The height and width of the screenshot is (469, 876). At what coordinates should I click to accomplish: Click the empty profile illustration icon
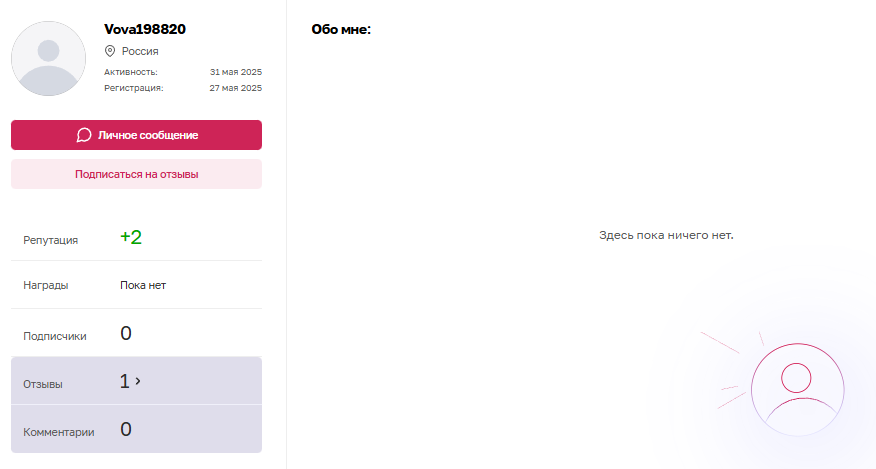795,389
